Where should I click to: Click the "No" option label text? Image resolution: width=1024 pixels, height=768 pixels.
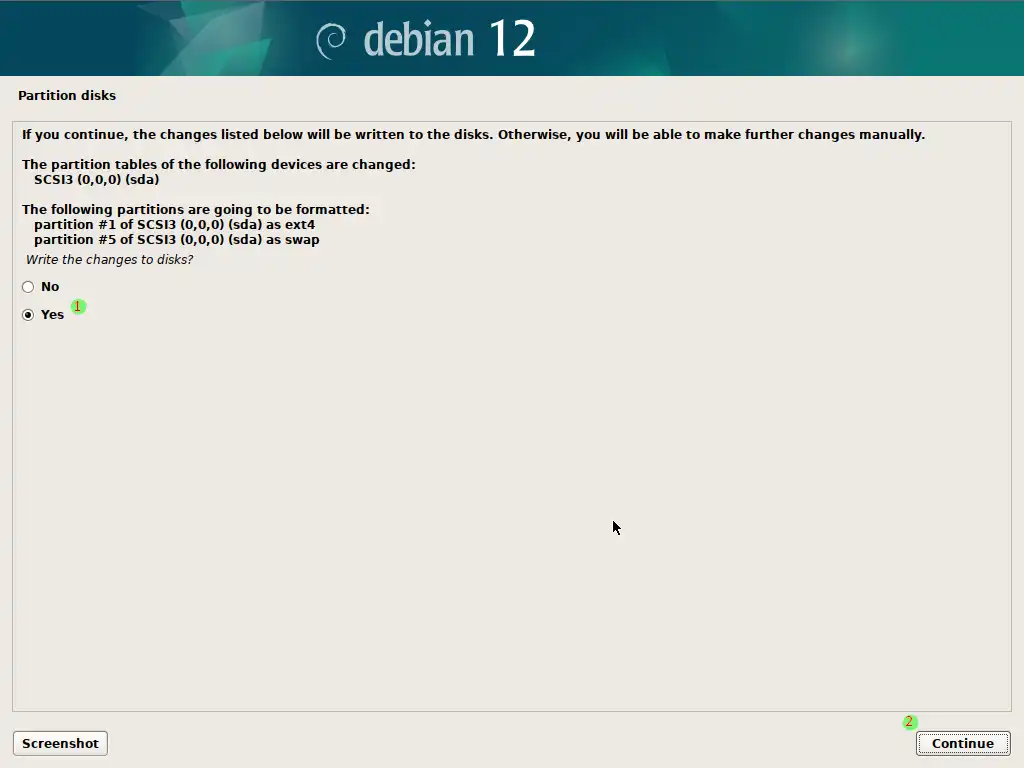[x=50, y=287]
